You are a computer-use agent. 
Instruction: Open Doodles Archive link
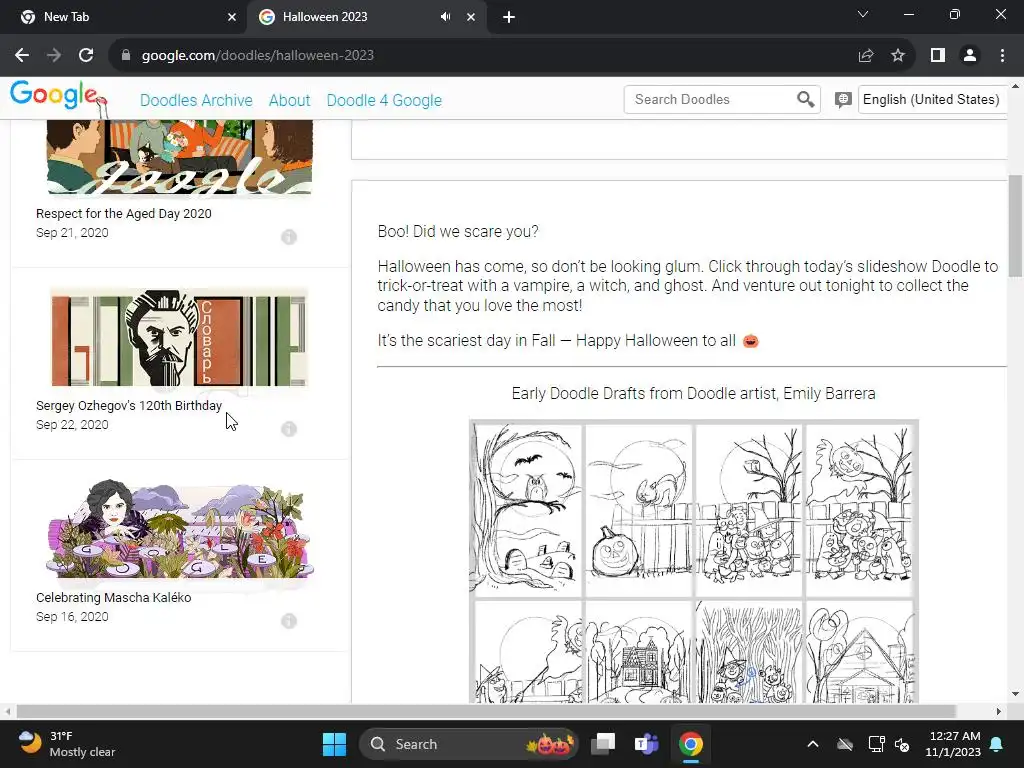click(x=196, y=100)
